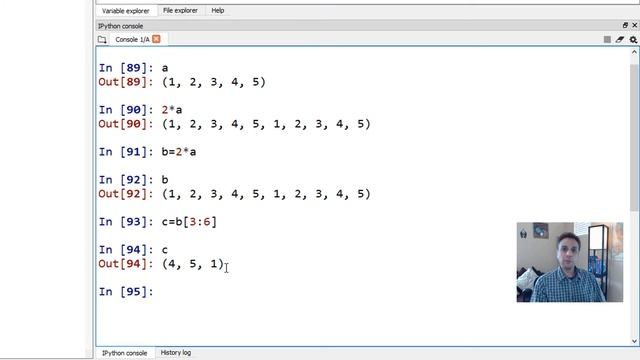This screenshot has height=360, width=640.
Task: Switch to the IPython console bottom tab
Action: tap(124, 353)
